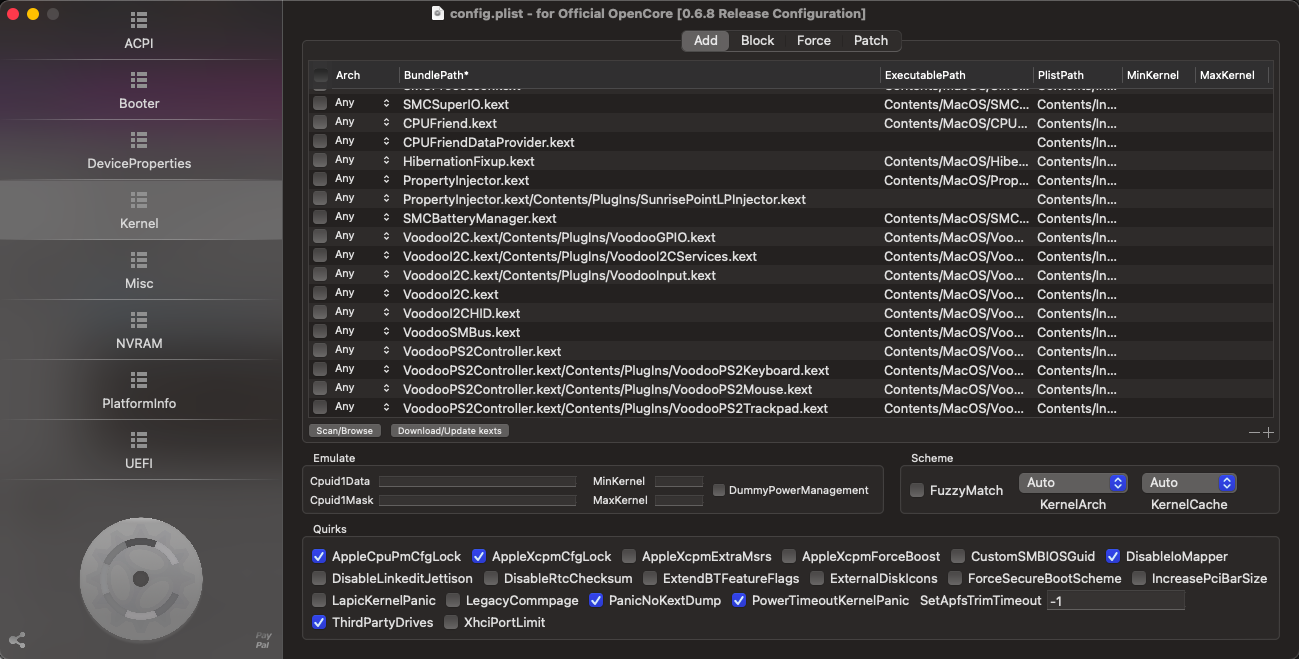Open the KernelArch Auto dropdown
Image resolution: width=1299 pixels, height=659 pixels.
(1073, 483)
